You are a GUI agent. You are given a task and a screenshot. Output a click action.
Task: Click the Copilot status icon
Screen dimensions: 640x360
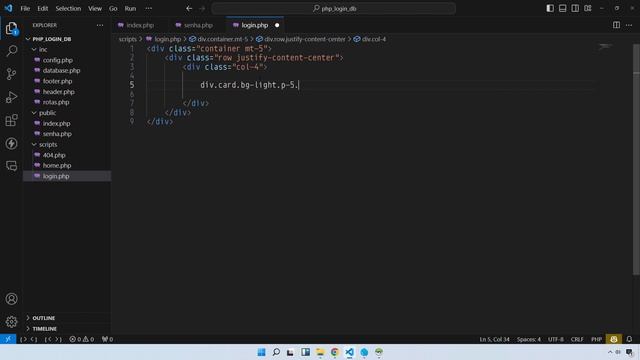[614, 339]
